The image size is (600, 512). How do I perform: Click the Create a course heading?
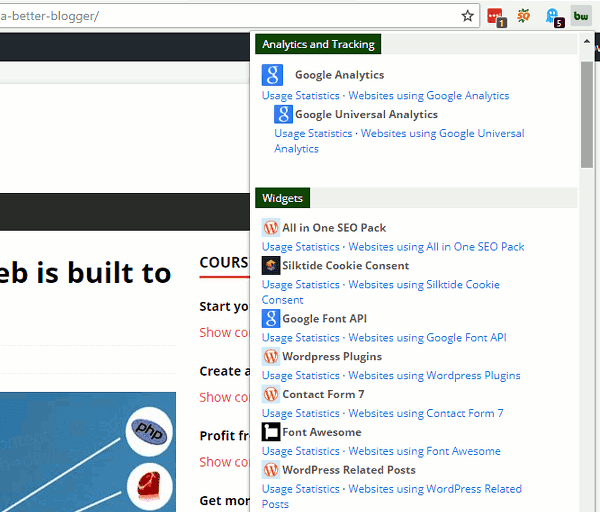coord(224,371)
